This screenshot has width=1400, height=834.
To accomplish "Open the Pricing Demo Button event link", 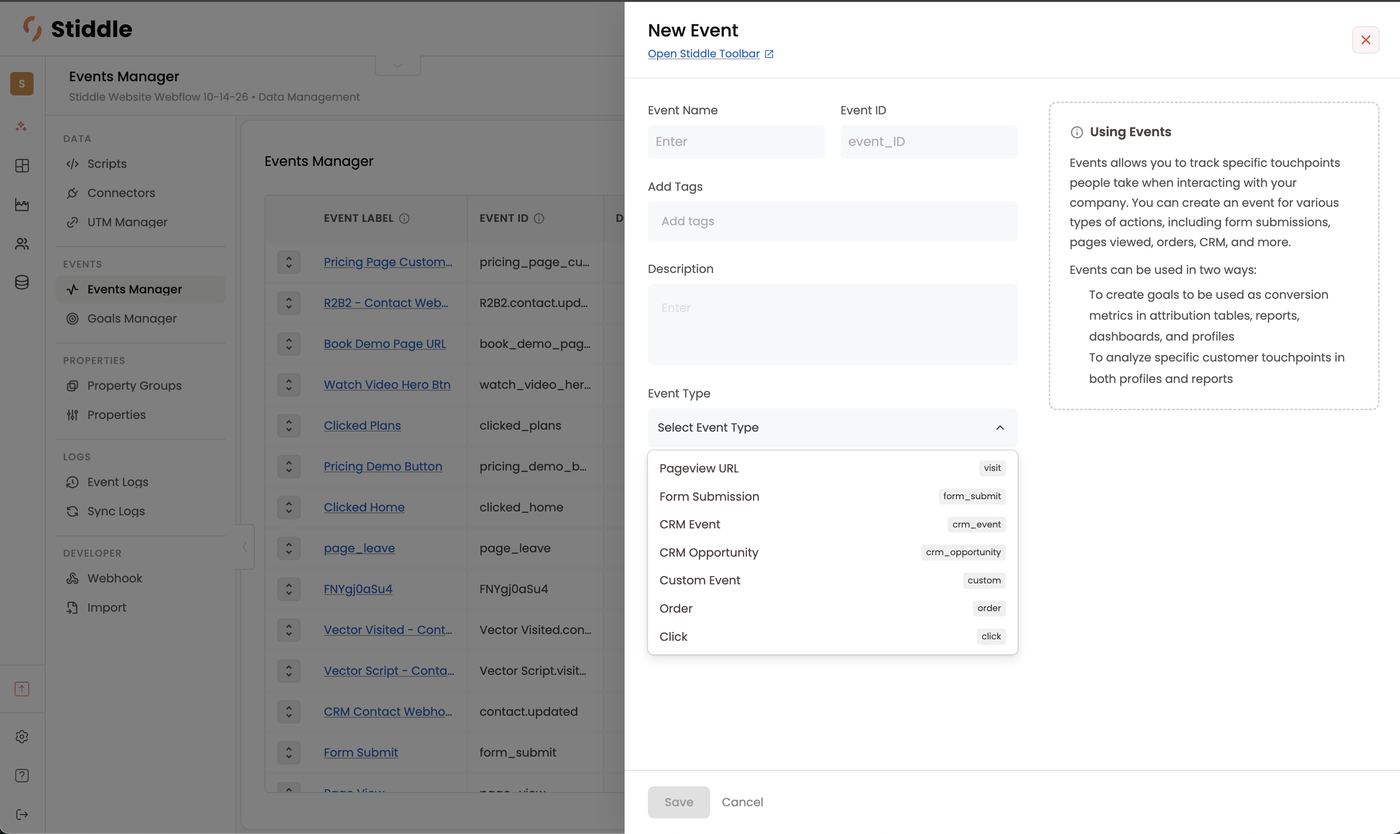I will pyautogui.click(x=383, y=467).
